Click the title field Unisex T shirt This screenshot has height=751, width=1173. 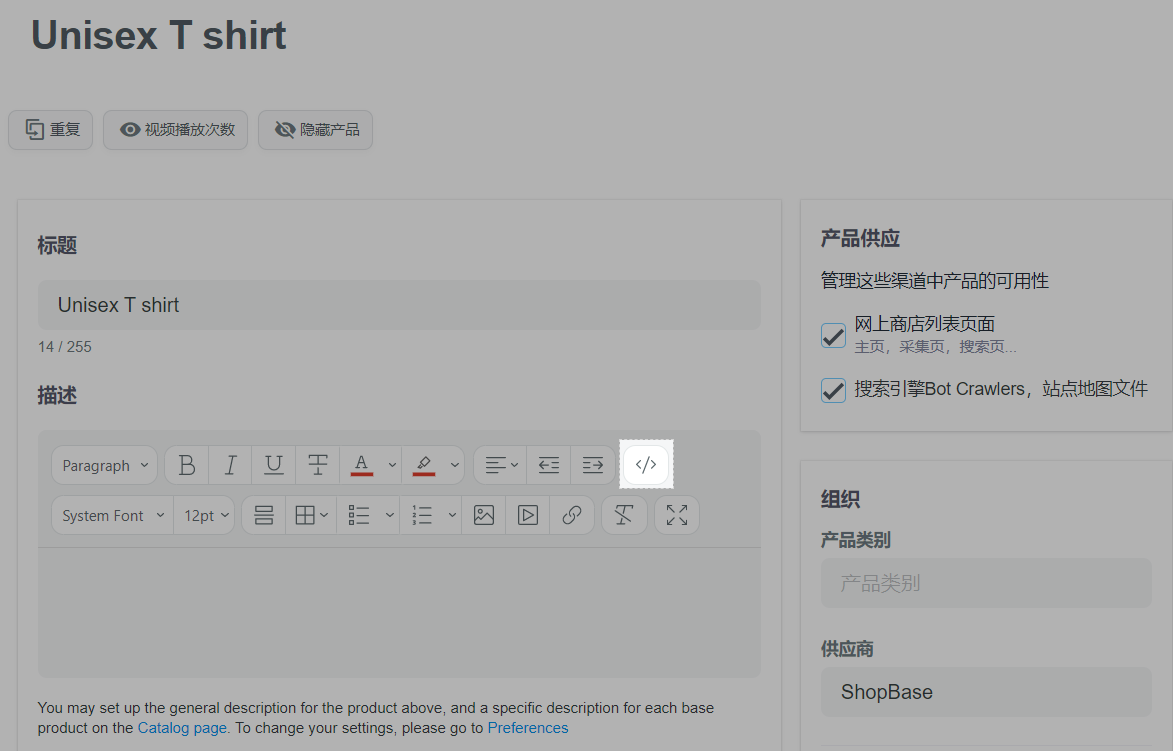(x=399, y=305)
